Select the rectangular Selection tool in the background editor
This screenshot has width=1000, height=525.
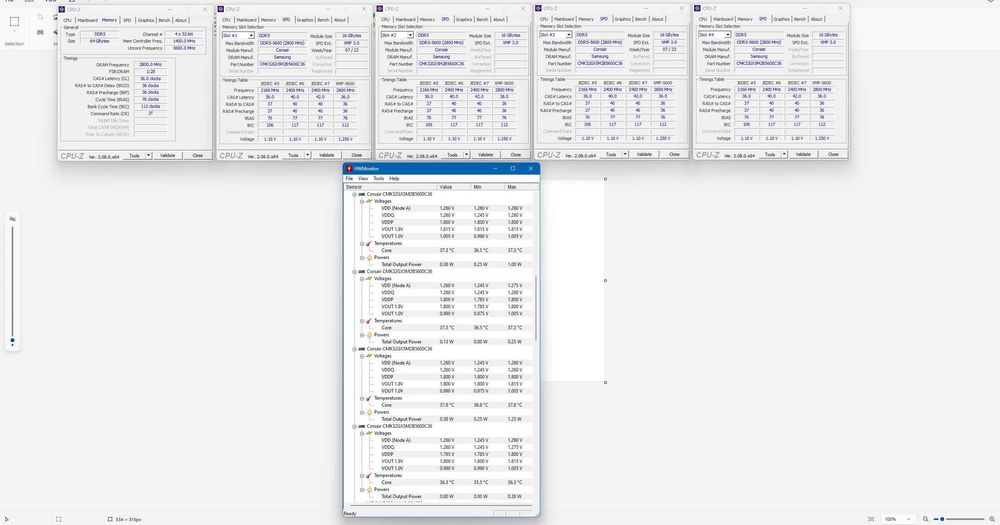(x=14, y=21)
